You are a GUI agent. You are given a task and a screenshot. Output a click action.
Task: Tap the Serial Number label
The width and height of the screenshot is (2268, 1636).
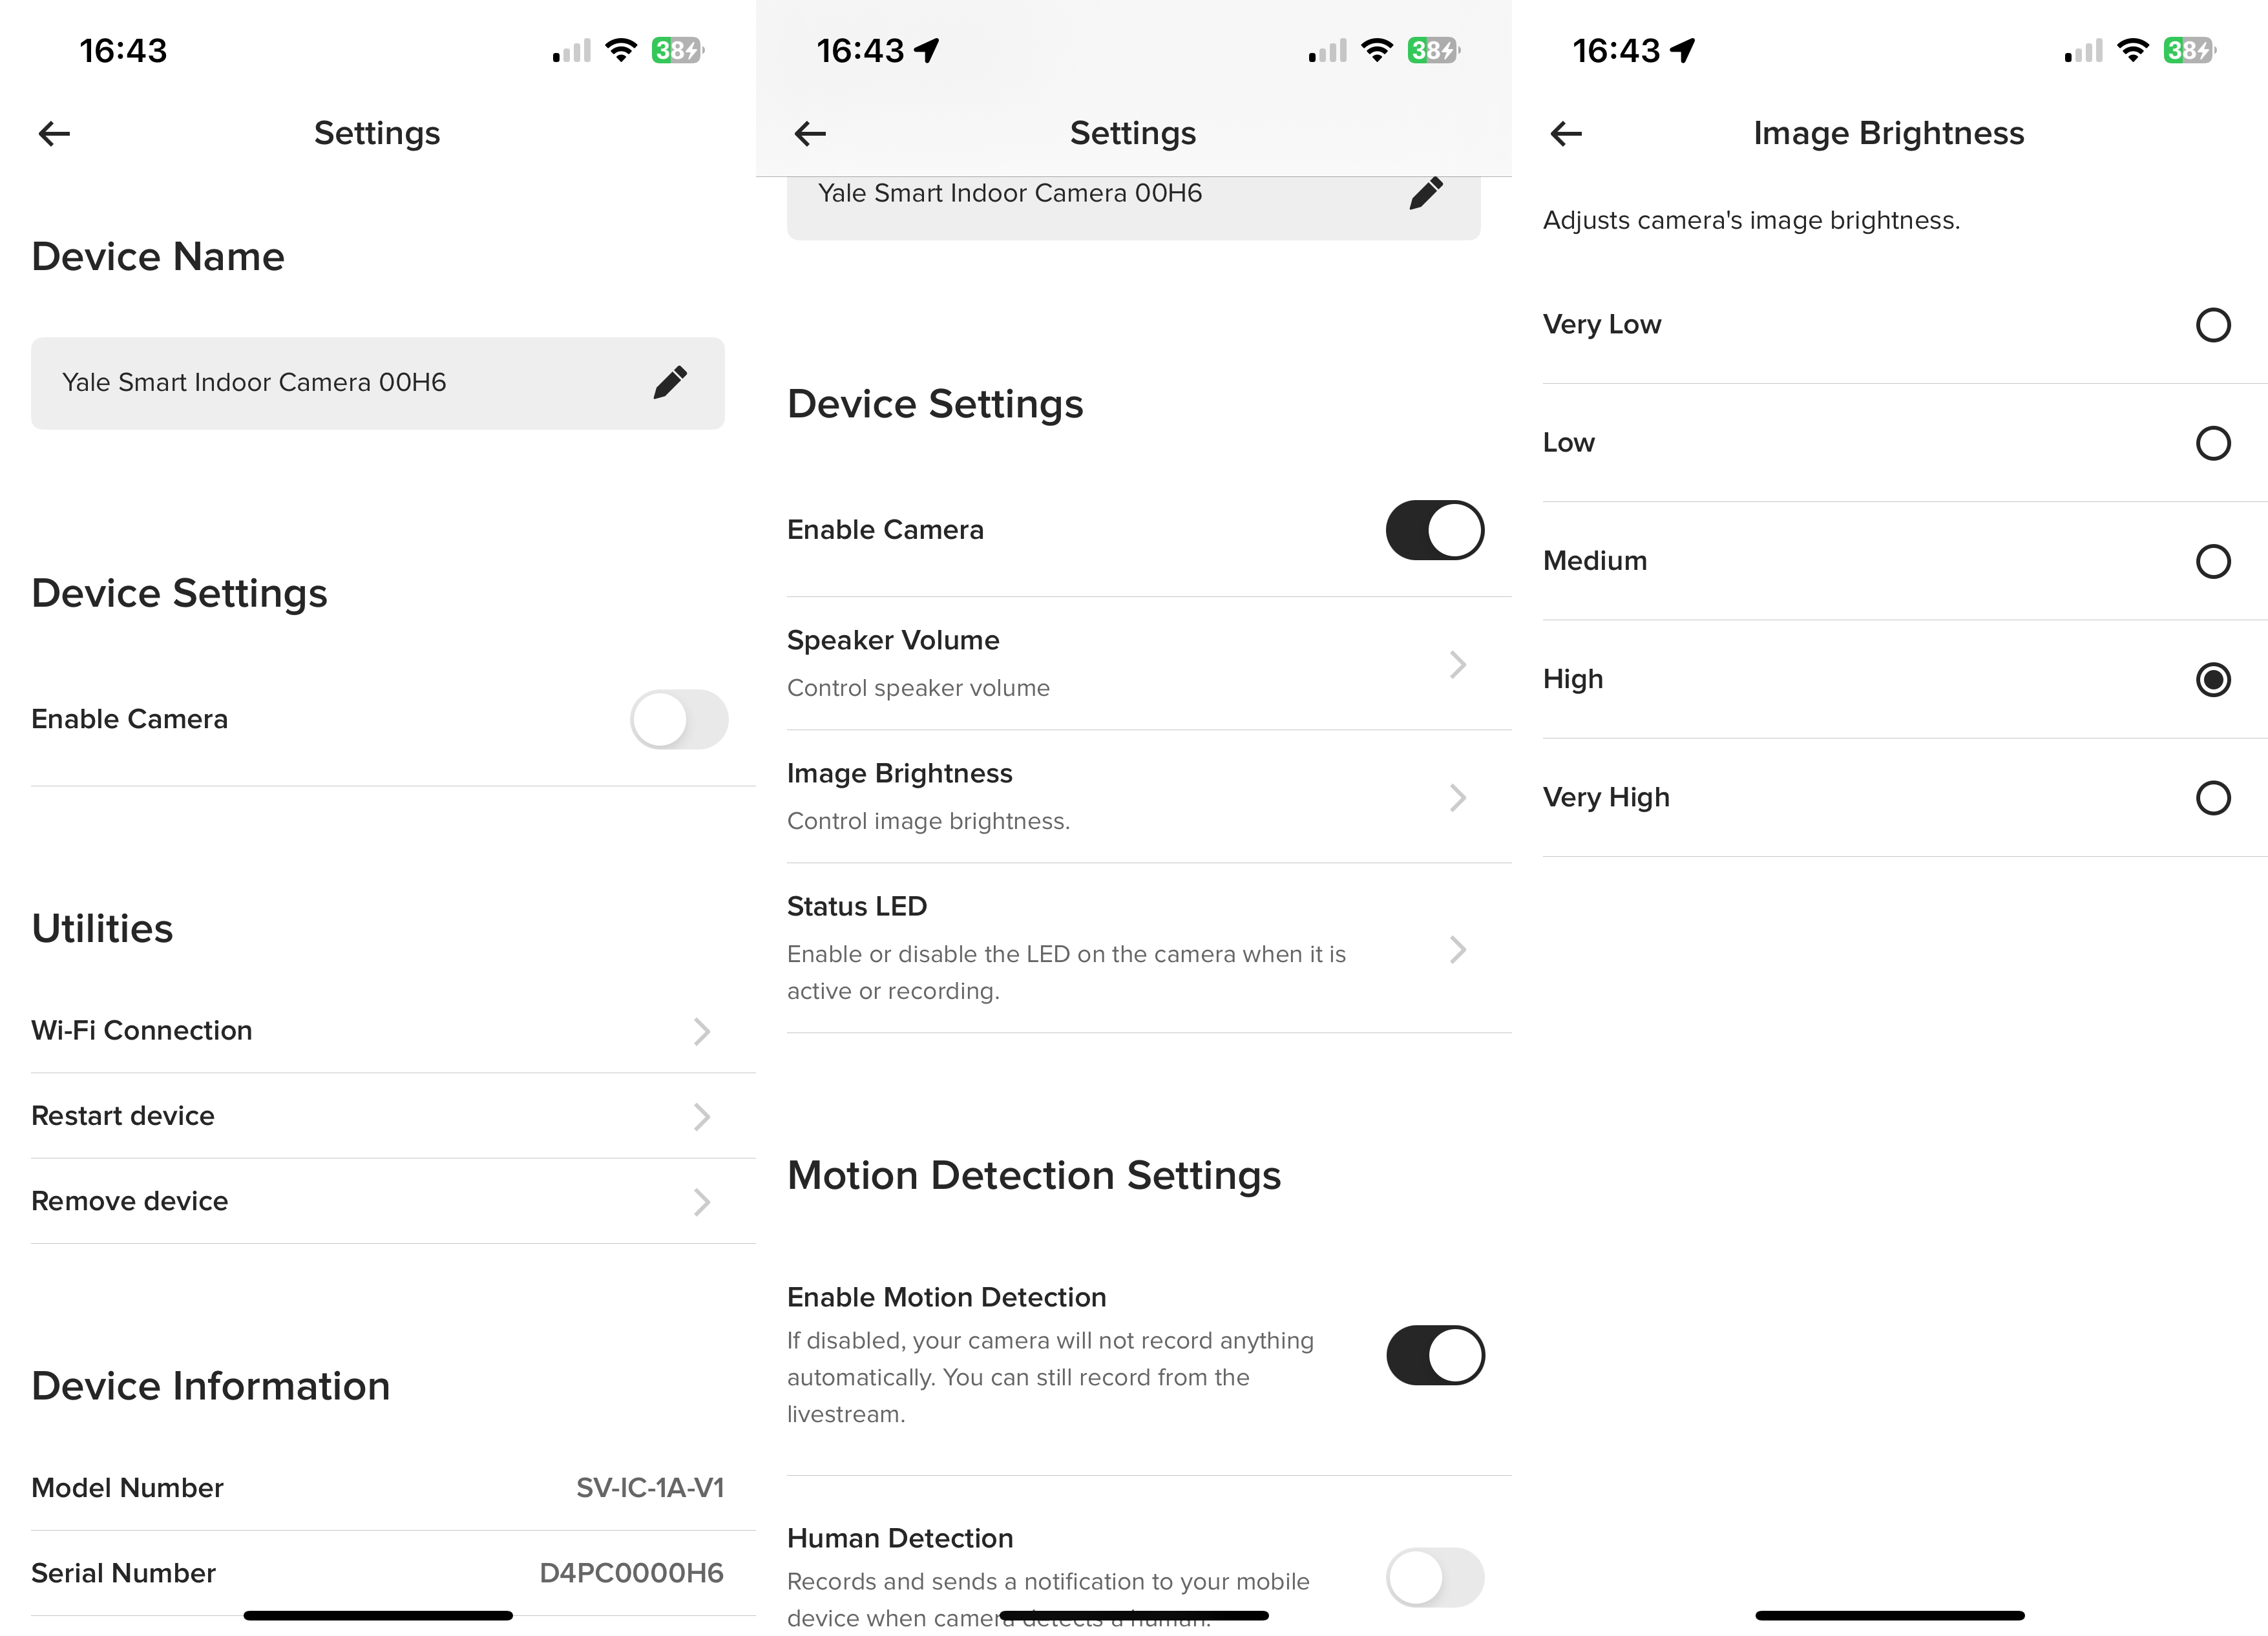[123, 1573]
